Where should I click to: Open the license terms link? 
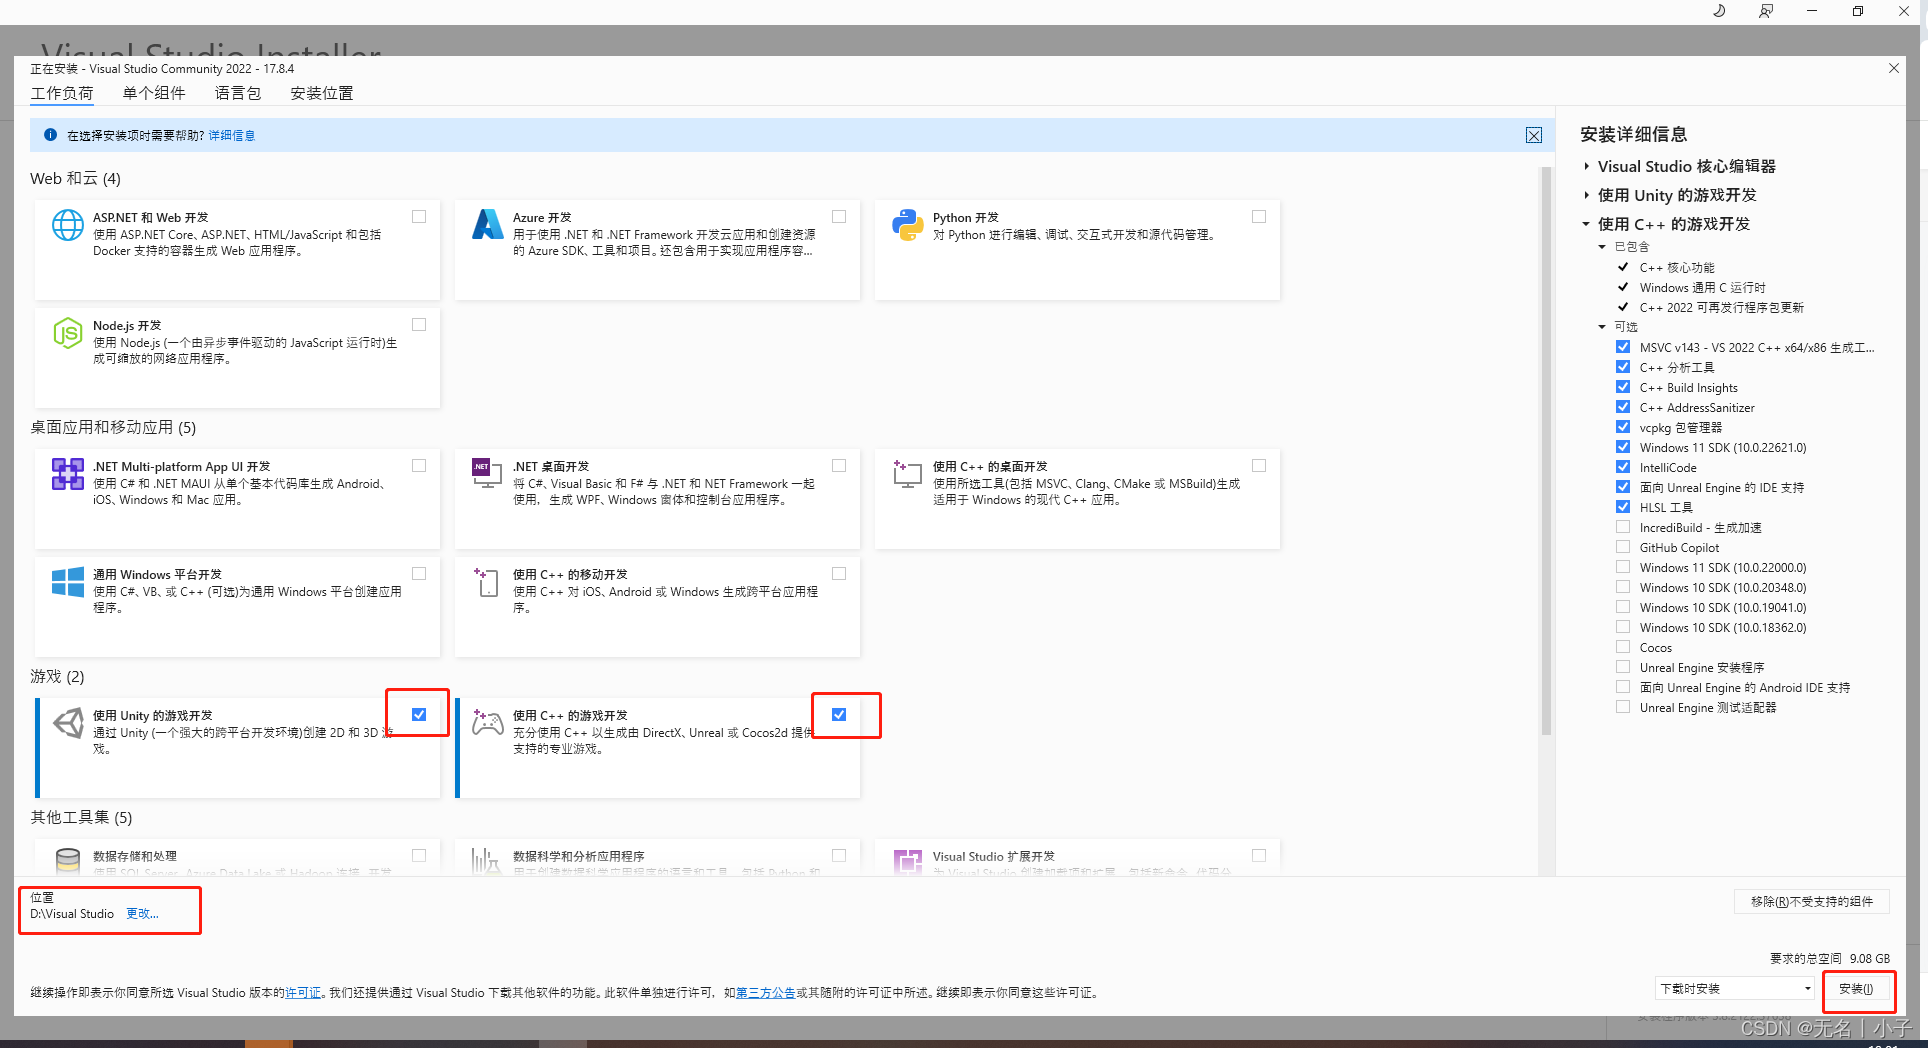click(303, 992)
